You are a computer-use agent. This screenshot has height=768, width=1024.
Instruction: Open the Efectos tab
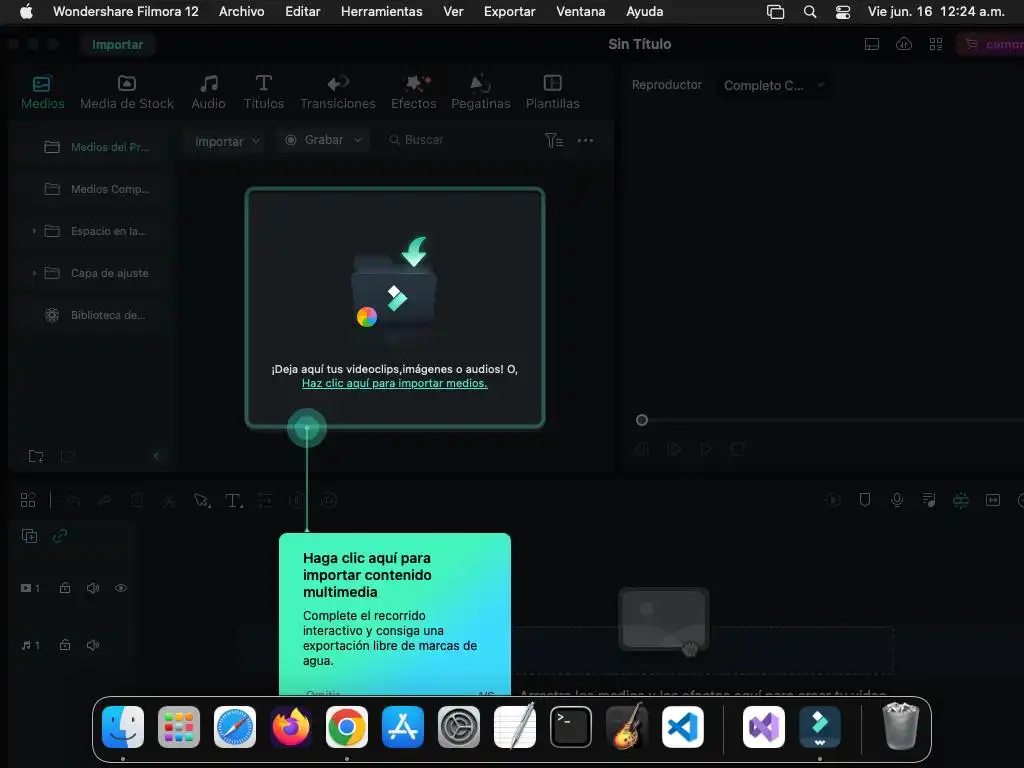413,92
